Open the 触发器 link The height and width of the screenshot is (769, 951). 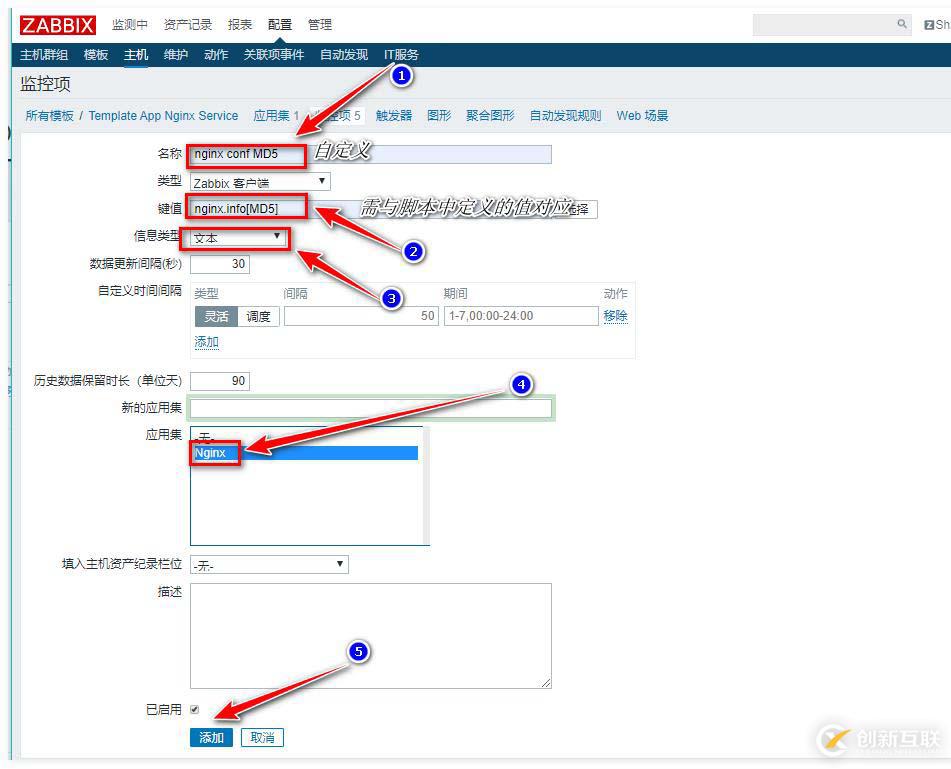[394, 116]
